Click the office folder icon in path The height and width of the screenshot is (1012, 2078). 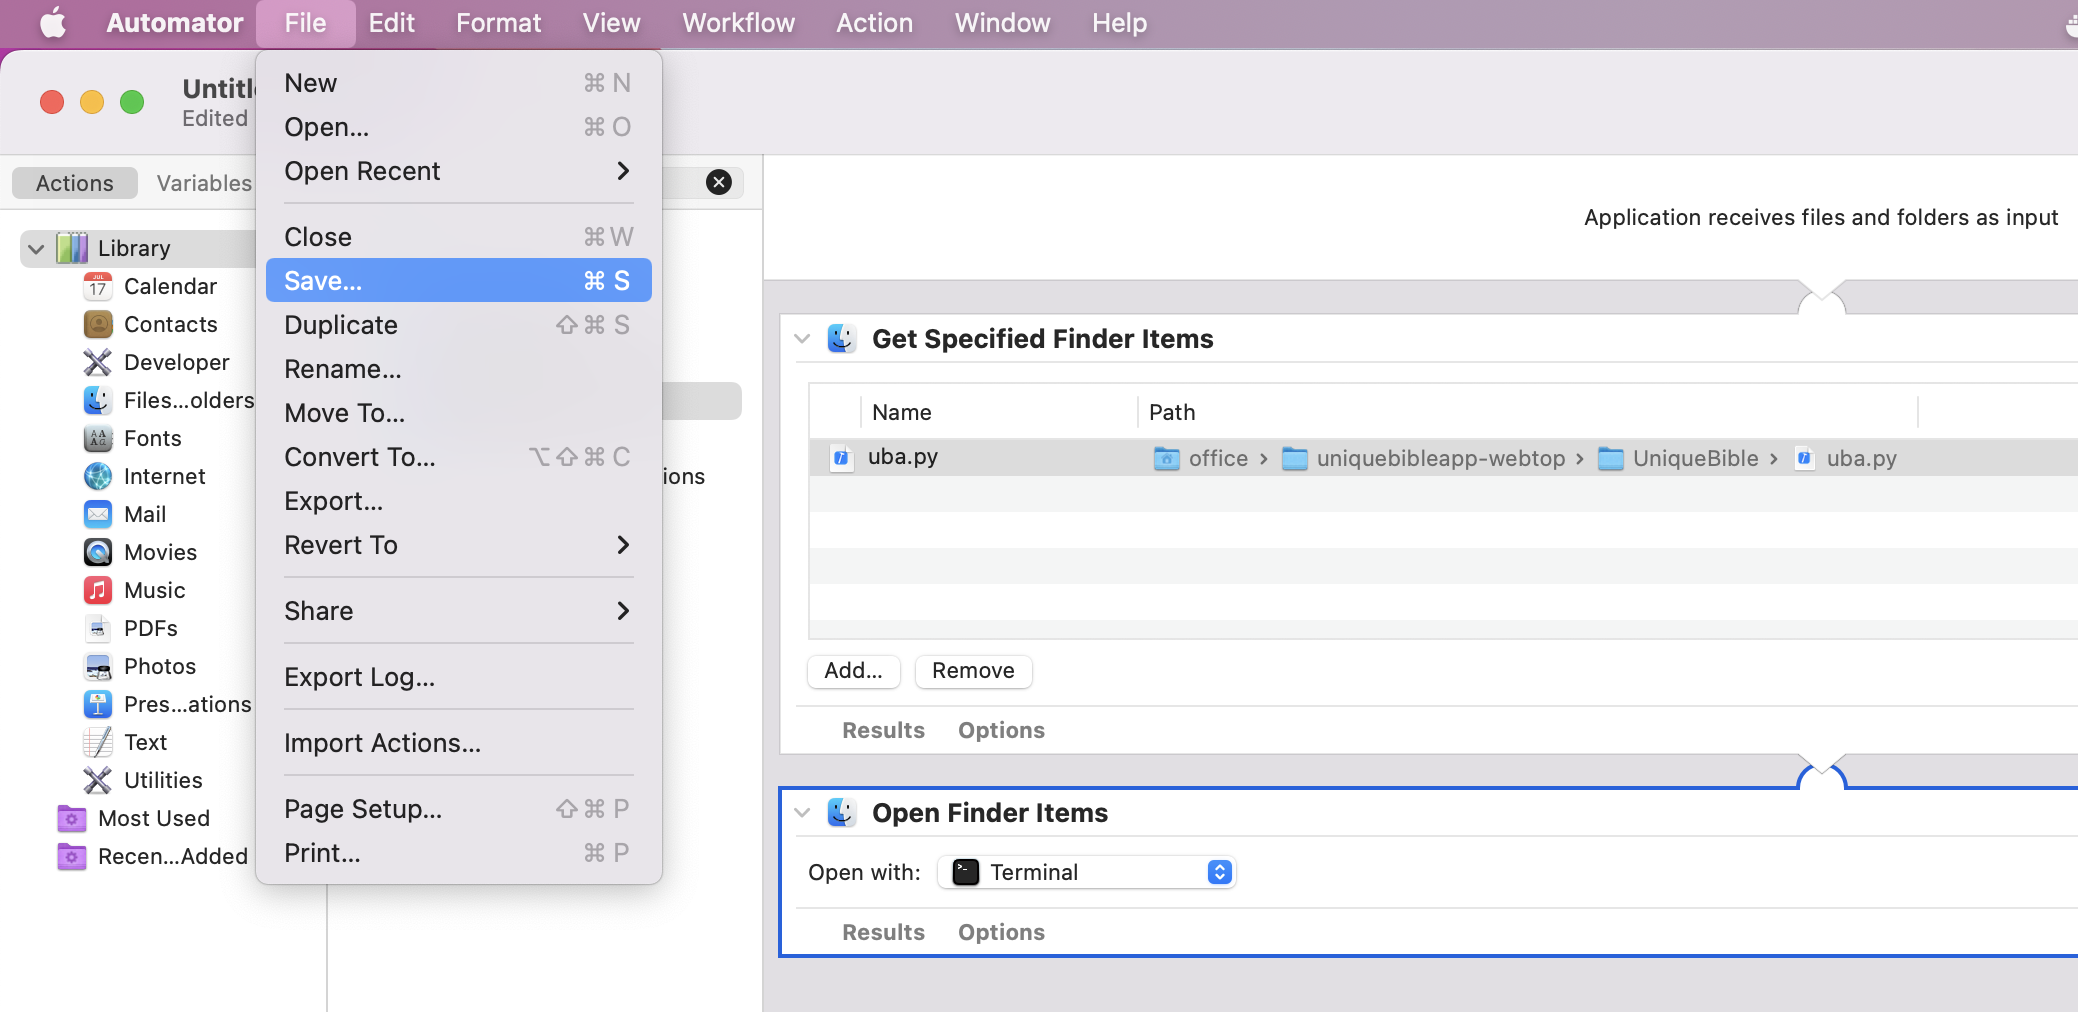click(1167, 458)
